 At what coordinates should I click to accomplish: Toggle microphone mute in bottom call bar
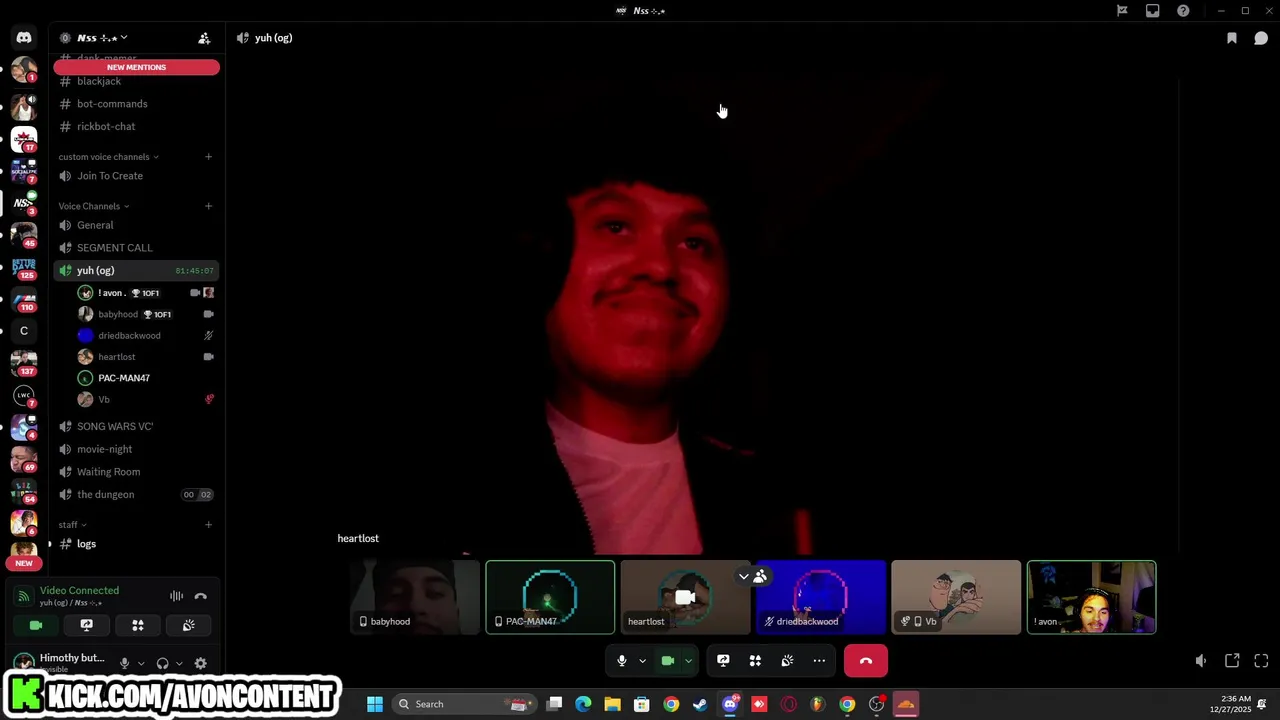pos(621,661)
